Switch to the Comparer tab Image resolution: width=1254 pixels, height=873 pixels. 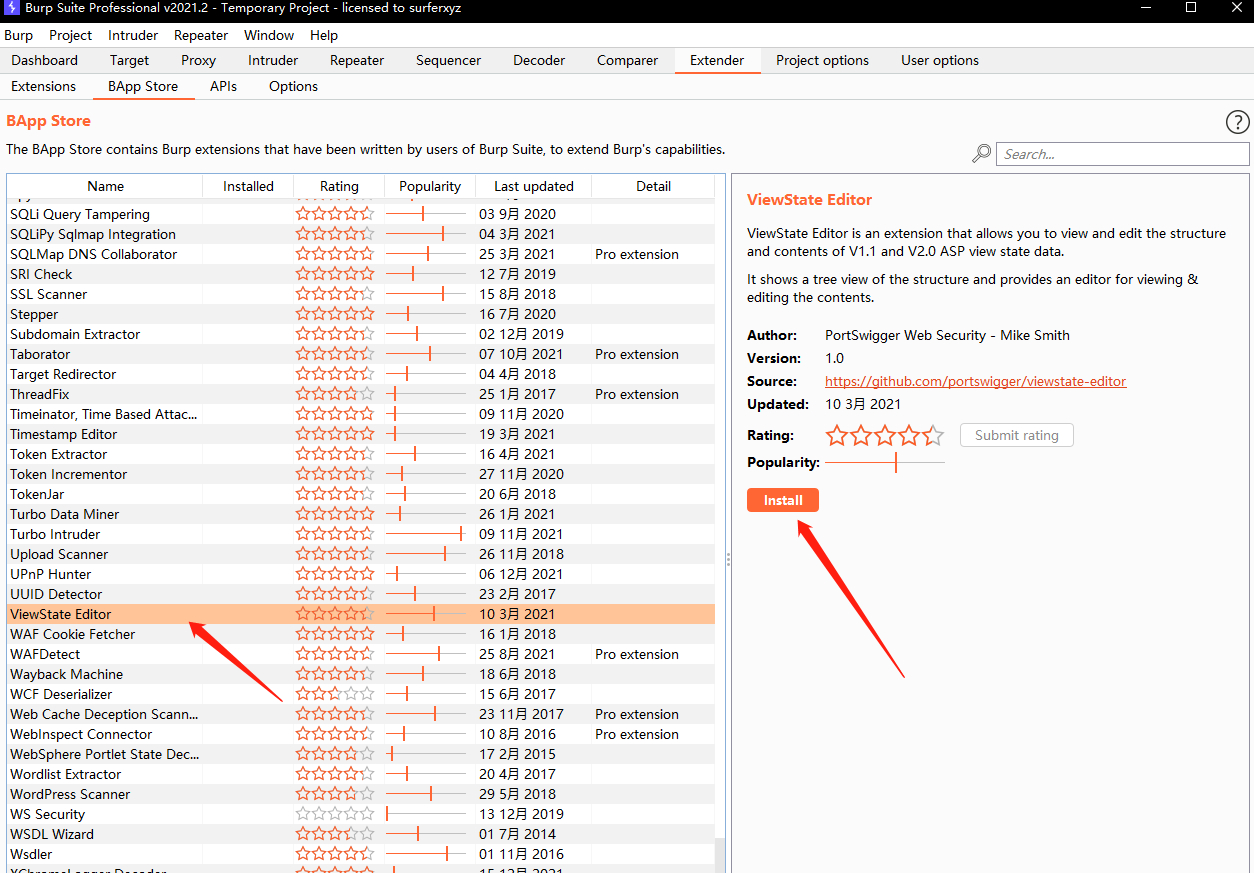627,60
